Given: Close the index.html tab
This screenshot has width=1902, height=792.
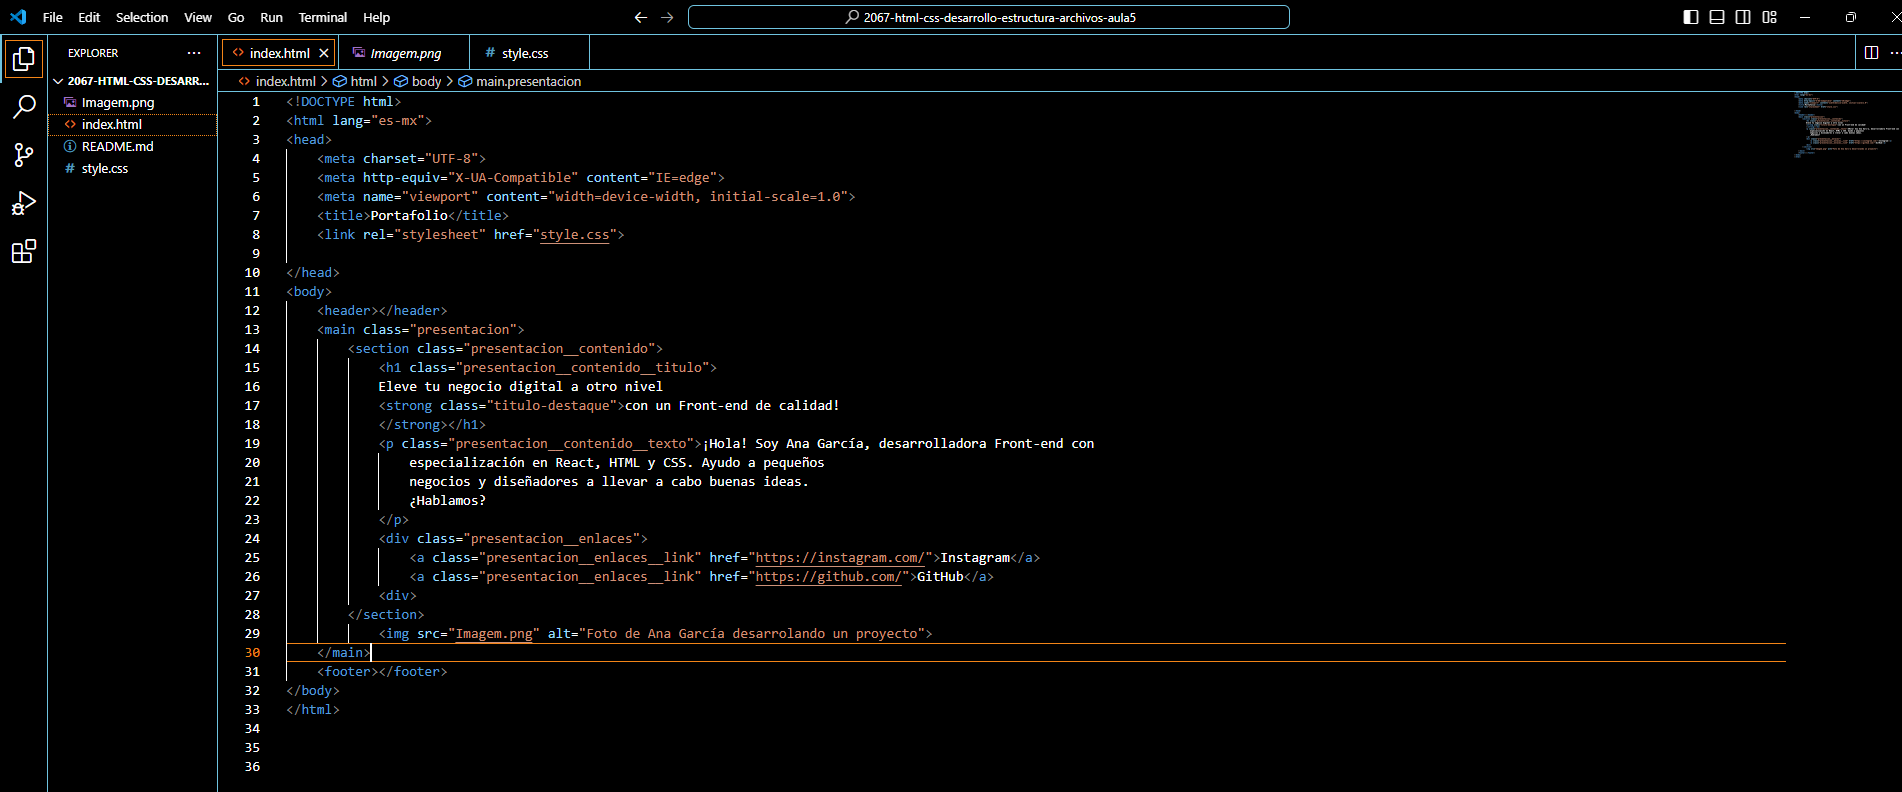Looking at the screenshot, I should [x=324, y=53].
